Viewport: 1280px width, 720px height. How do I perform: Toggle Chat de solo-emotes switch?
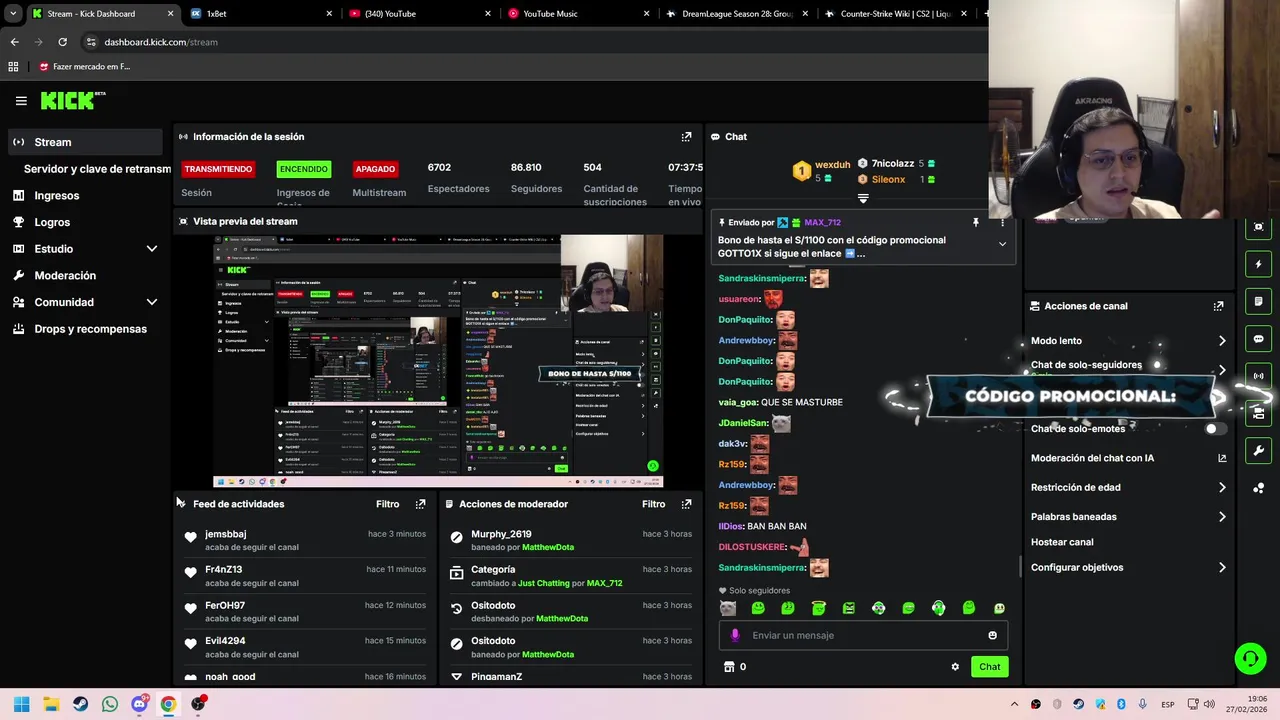click(x=1214, y=429)
